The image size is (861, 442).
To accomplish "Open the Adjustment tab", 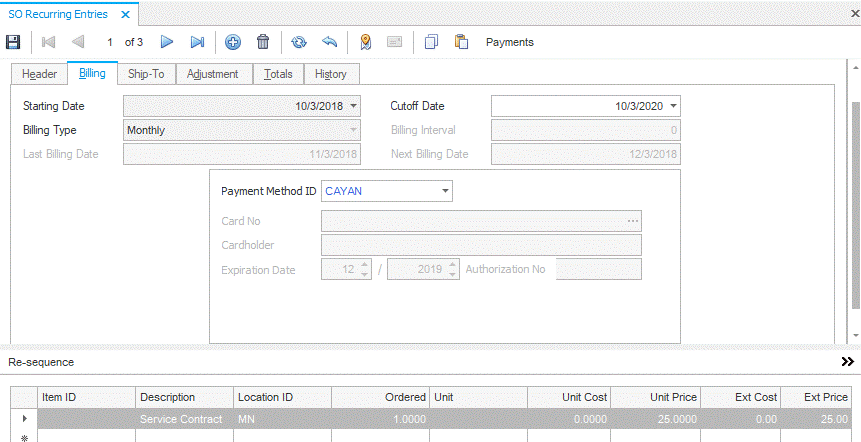I will tap(213, 74).
